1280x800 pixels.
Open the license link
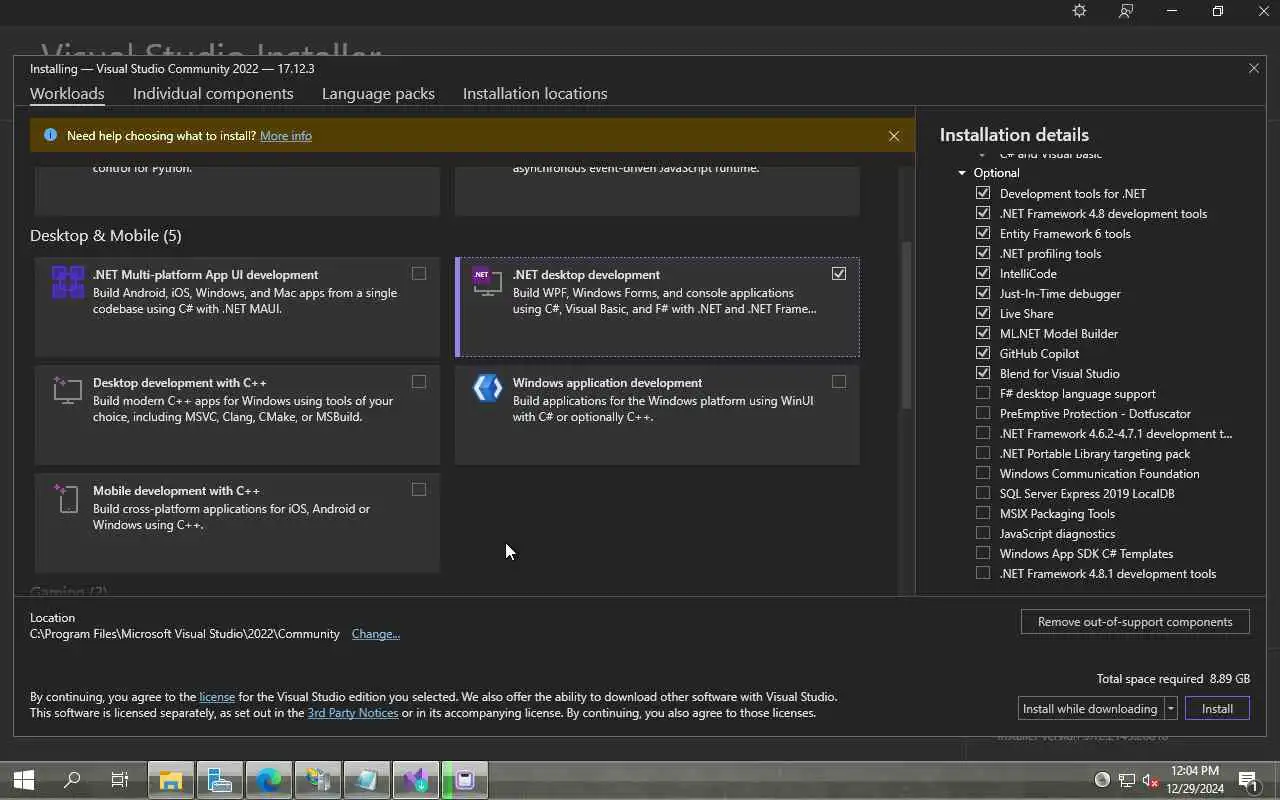coord(217,697)
